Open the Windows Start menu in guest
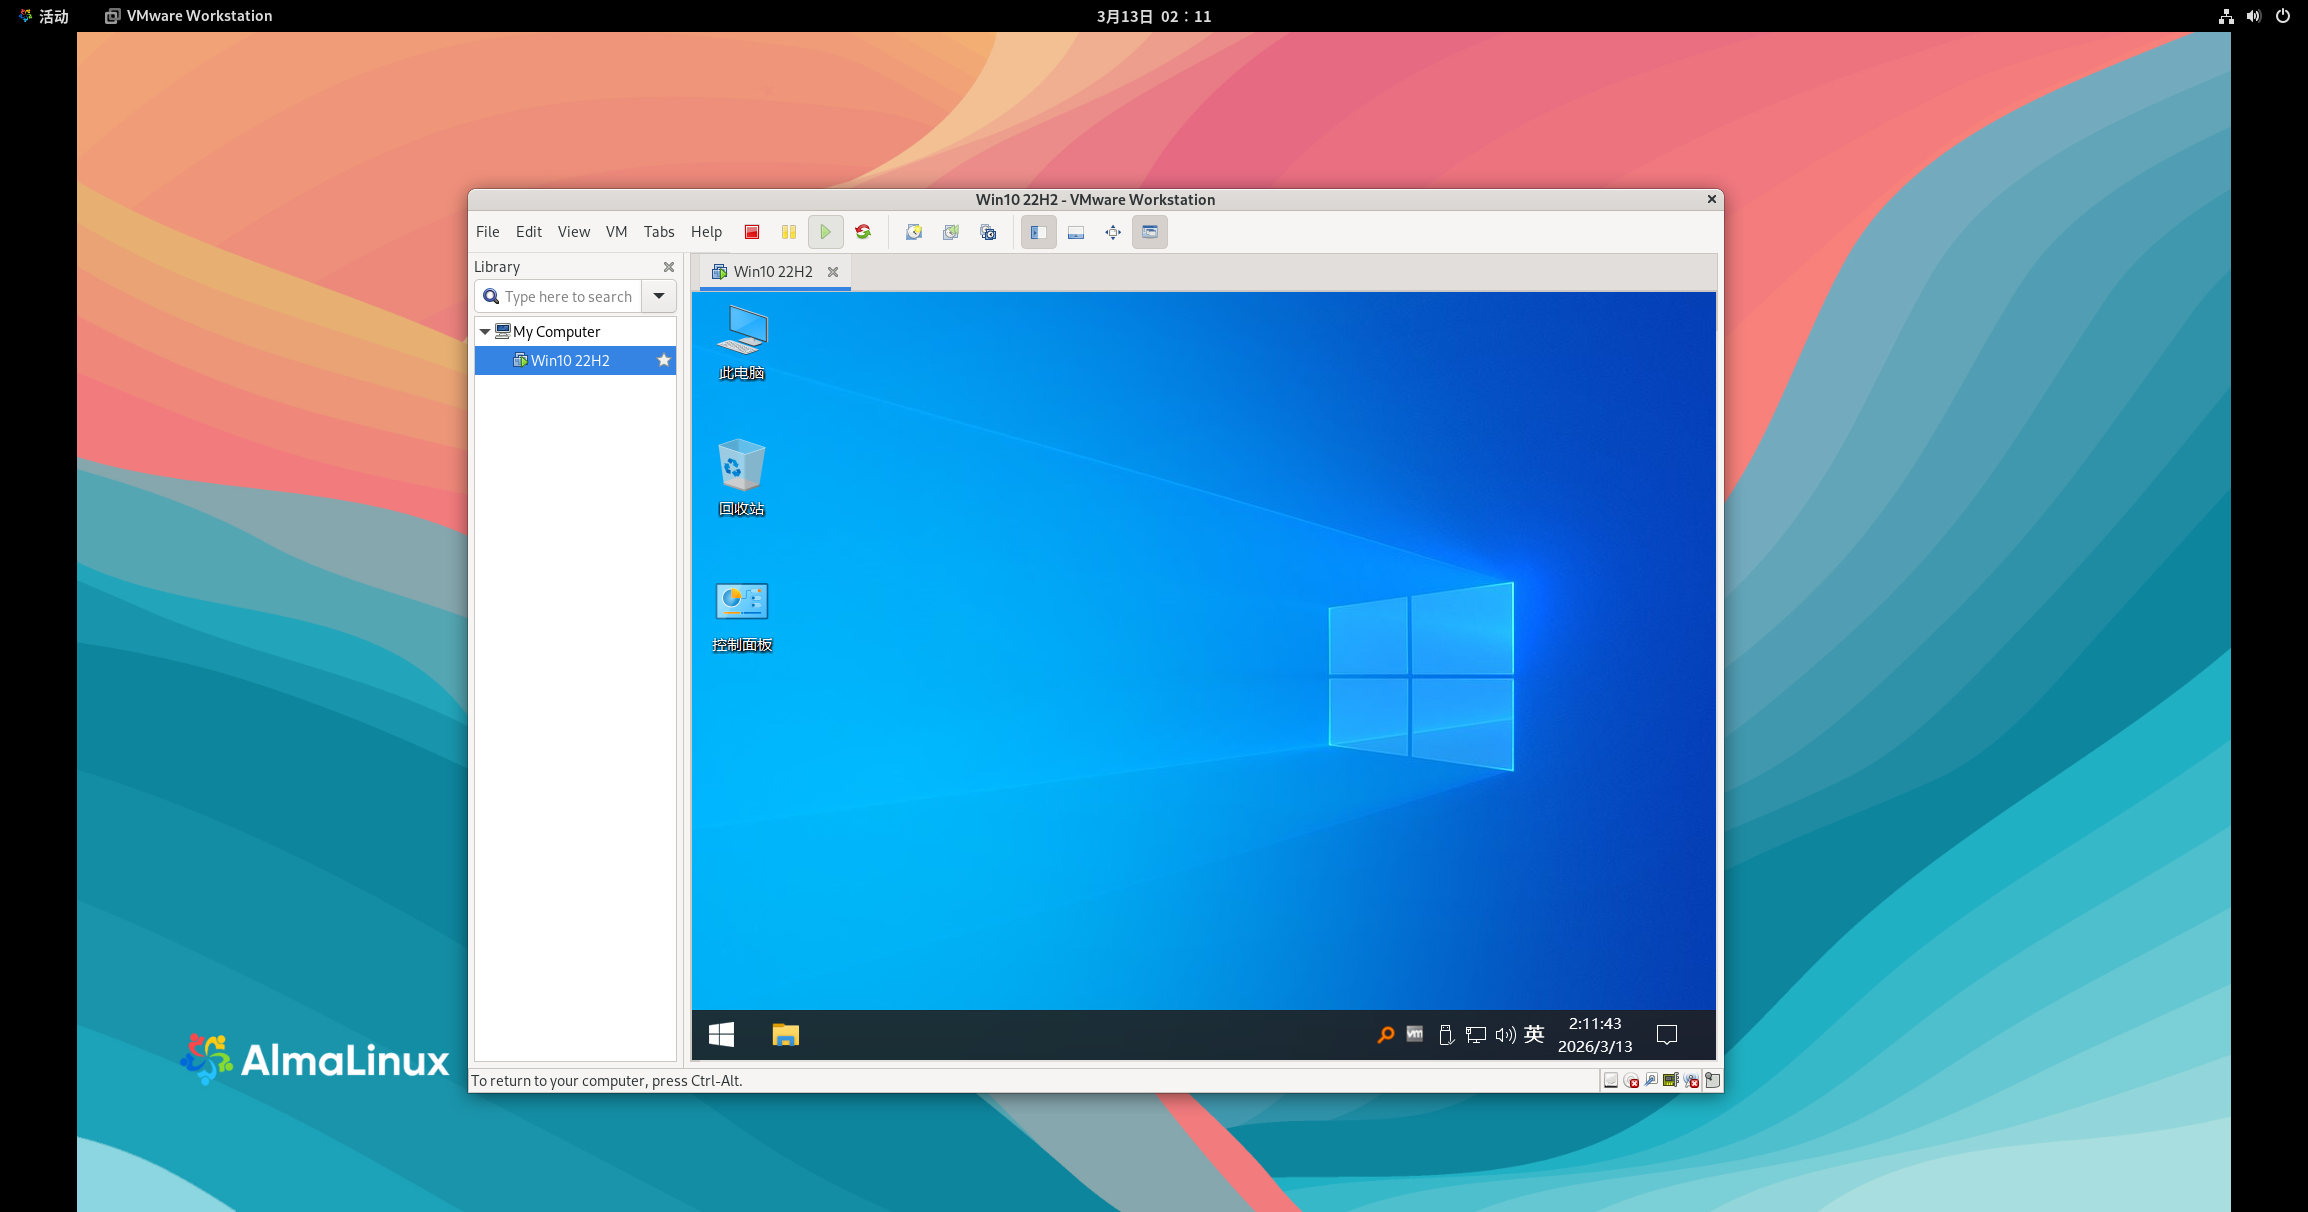The height and width of the screenshot is (1212, 2308). coord(721,1035)
